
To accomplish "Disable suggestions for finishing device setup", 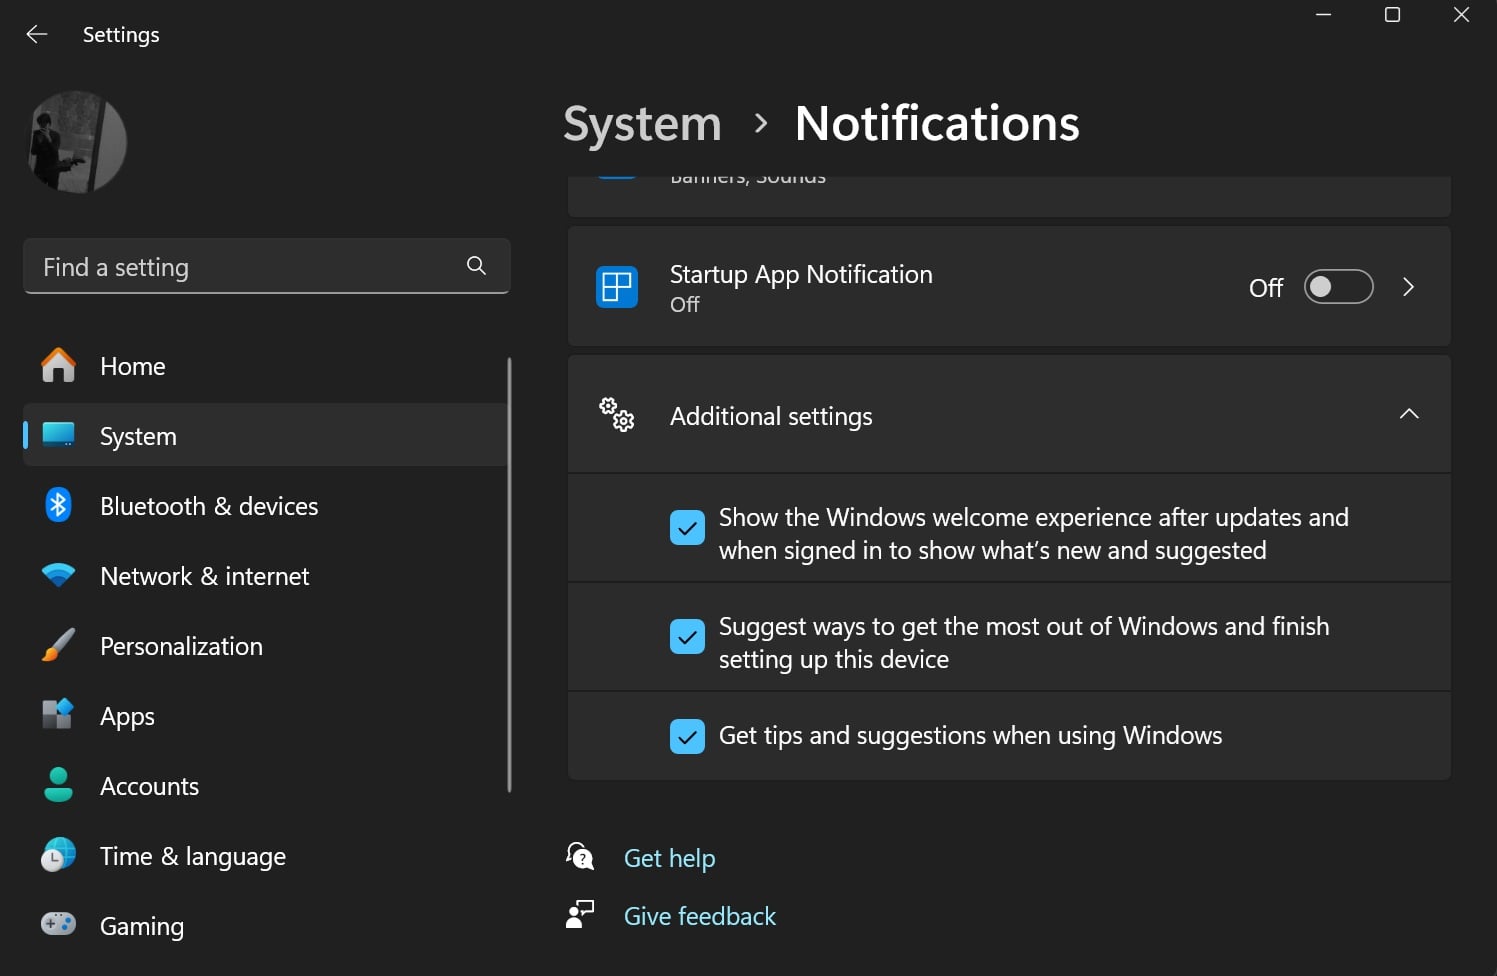I will tap(687, 637).
